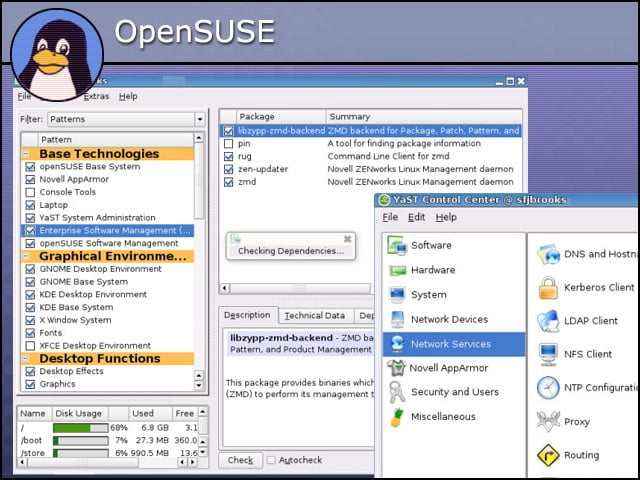The width and height of the screenshot is (640, 480).
Task: Click the pattern list scroll up arrow
Action: (199, 138)
